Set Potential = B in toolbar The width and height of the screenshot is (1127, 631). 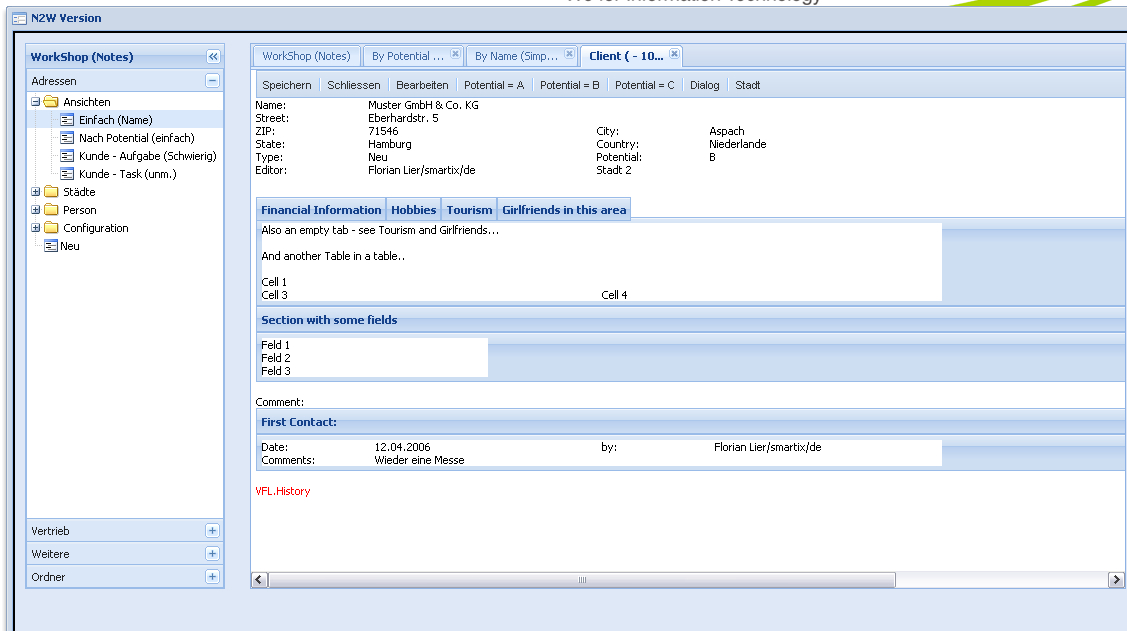(569, 85)
